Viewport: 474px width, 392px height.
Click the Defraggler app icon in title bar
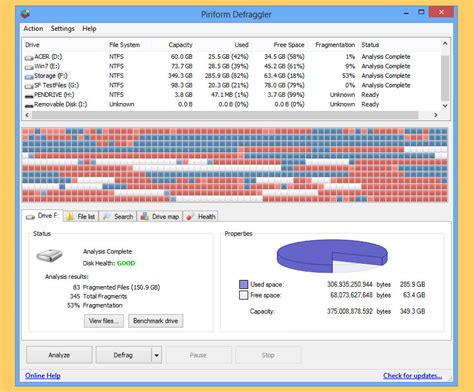[25, 14]
